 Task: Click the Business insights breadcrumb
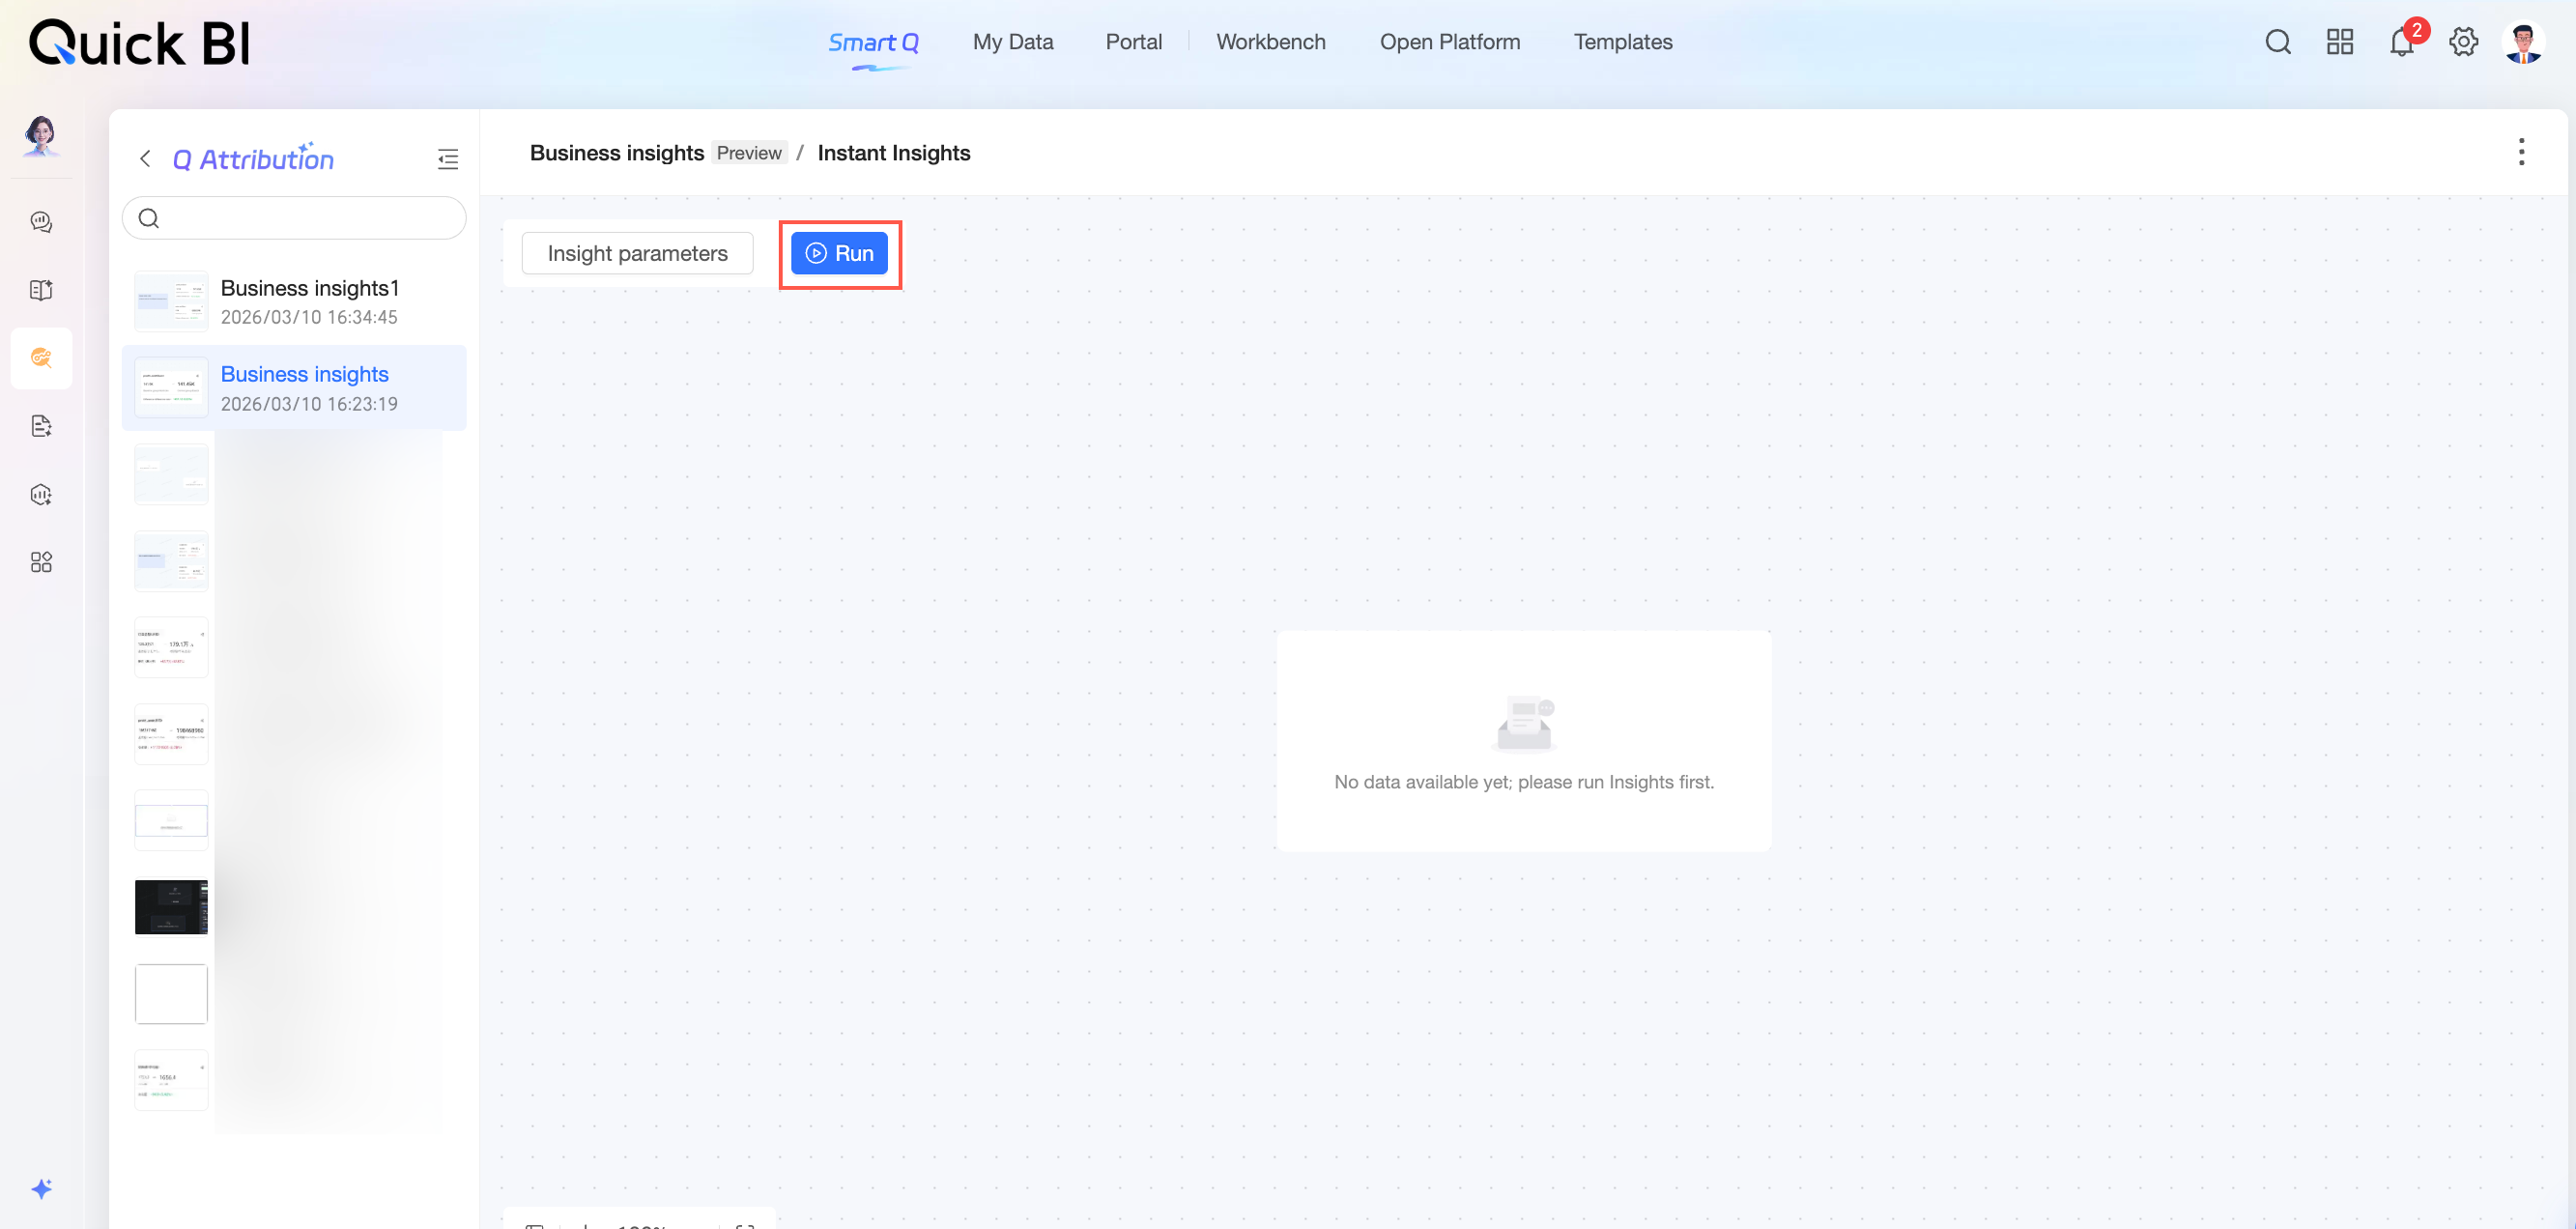pos(617,153)
